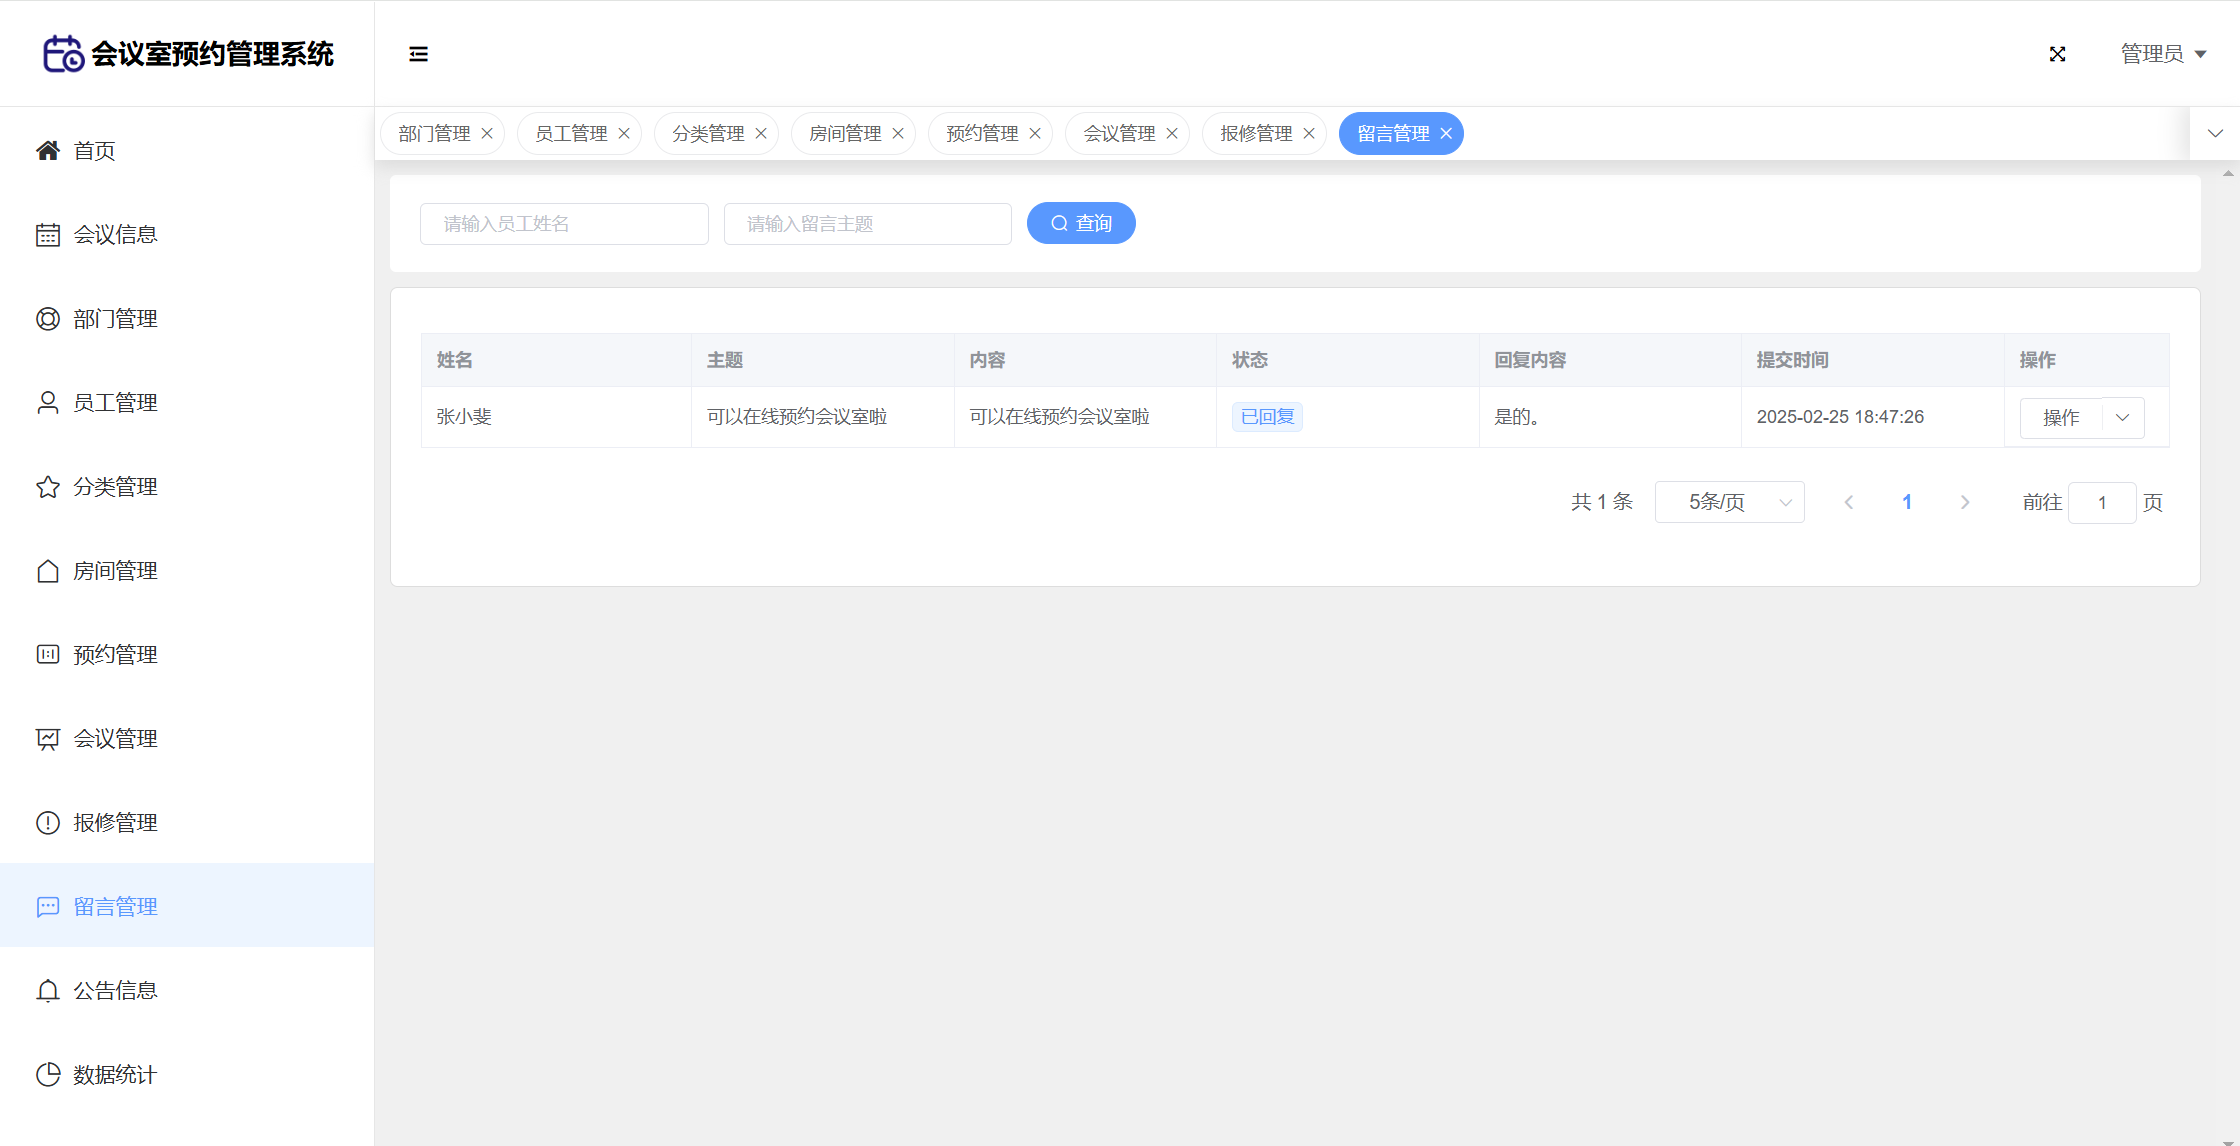This screenshot has width=2240, height=1146.
Task: Open 报修管理 via its warning icon
Action: 48,823
